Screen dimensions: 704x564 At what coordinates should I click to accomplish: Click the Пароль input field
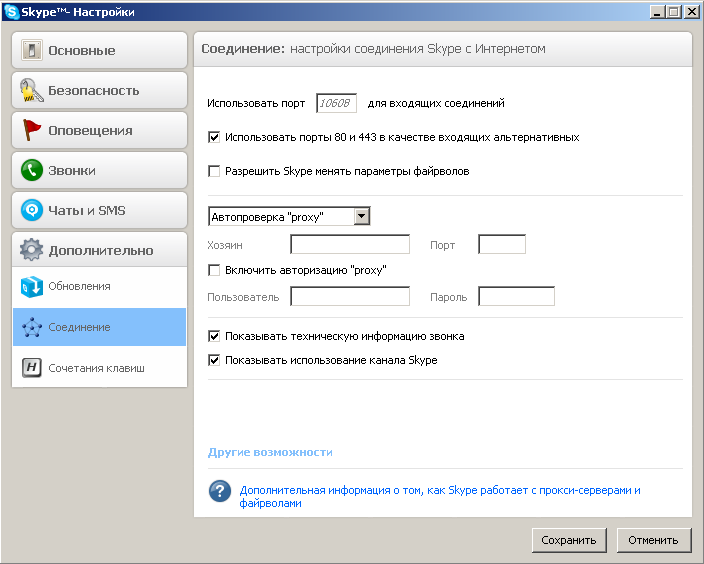click(516, 296)
